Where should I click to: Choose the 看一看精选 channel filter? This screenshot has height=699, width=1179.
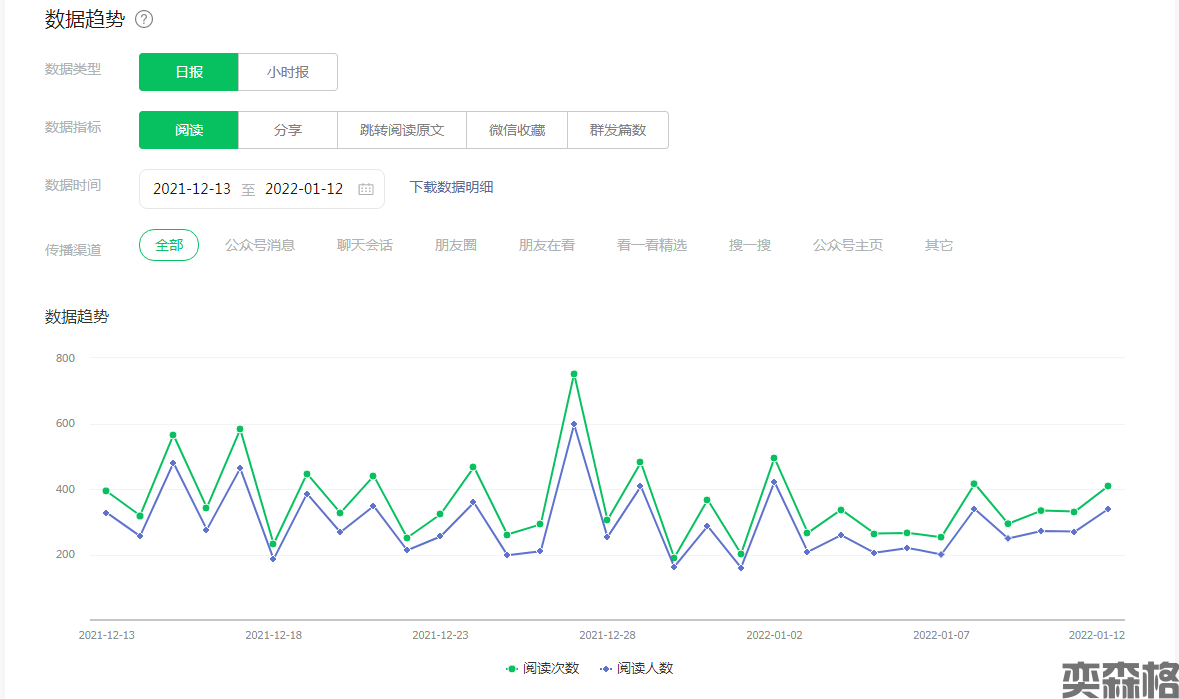(652, 245)
